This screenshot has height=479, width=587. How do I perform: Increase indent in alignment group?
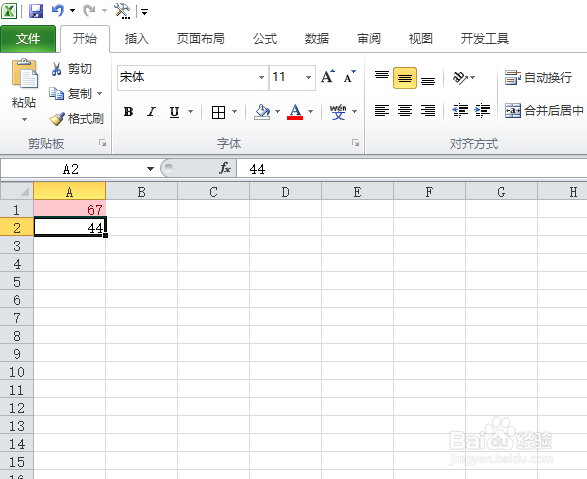pos(482,111)
